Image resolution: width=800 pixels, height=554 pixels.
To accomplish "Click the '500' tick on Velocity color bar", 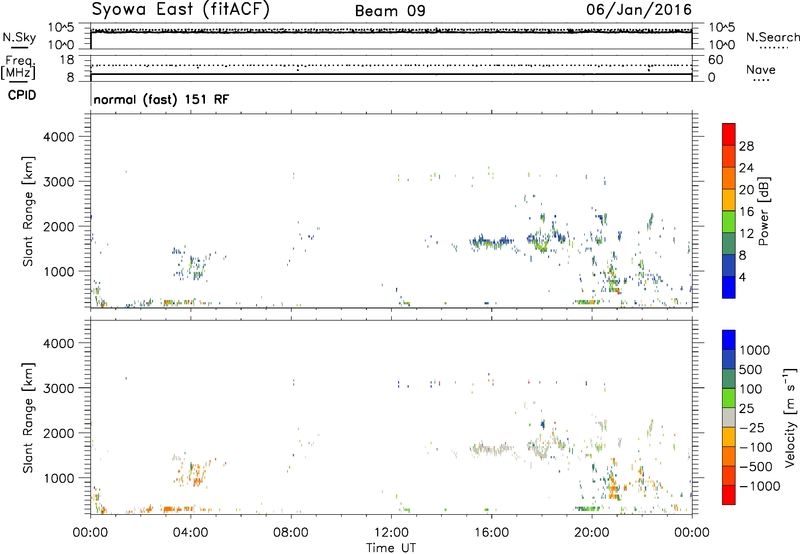I will [x=750, y=369].
